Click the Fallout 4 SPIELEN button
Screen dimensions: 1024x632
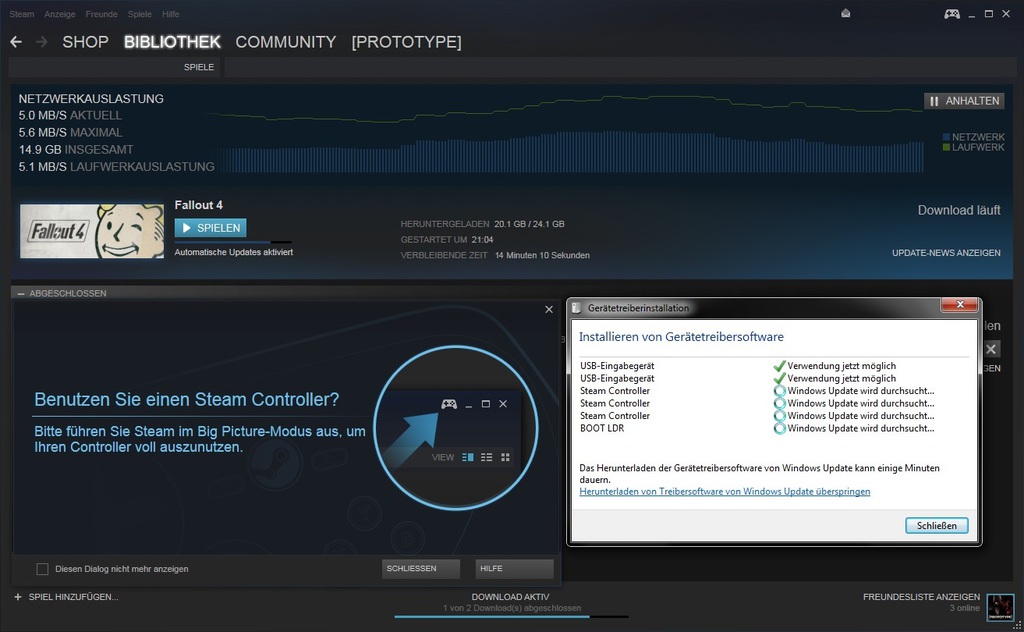click(210, 228)
